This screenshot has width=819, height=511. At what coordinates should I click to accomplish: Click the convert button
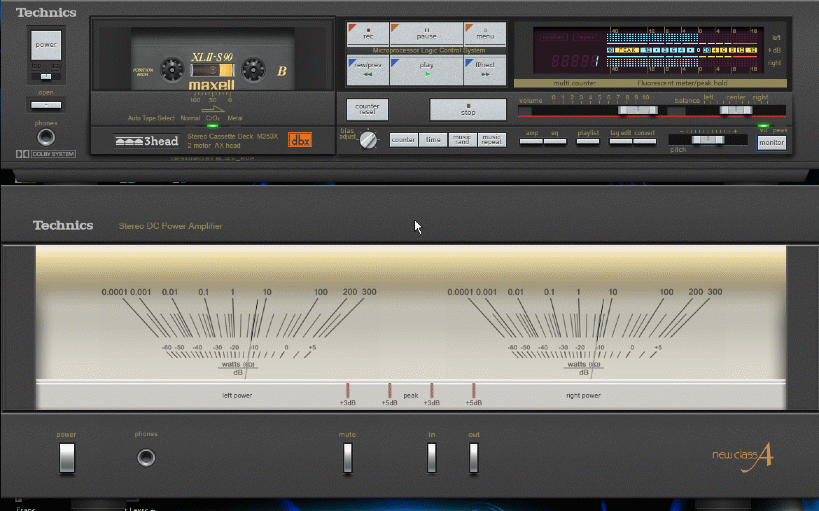645,141
